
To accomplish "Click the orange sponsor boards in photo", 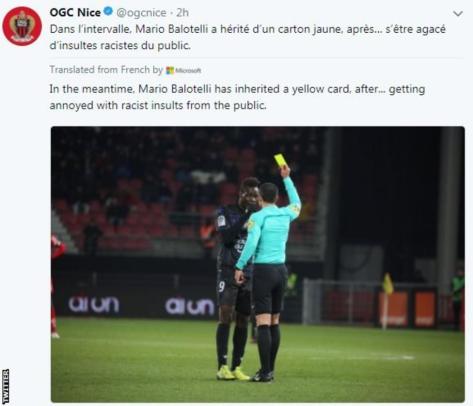I will coord(408,309).
